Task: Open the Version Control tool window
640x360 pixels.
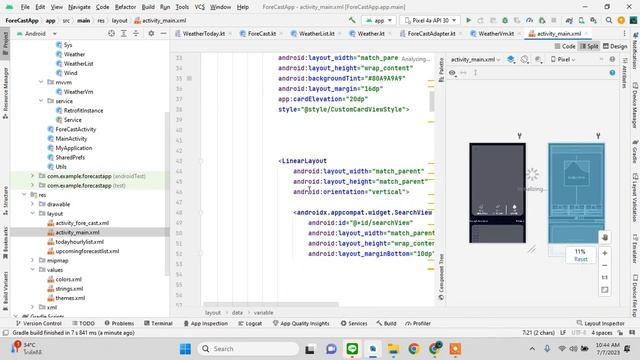Action: click(38, 323)
